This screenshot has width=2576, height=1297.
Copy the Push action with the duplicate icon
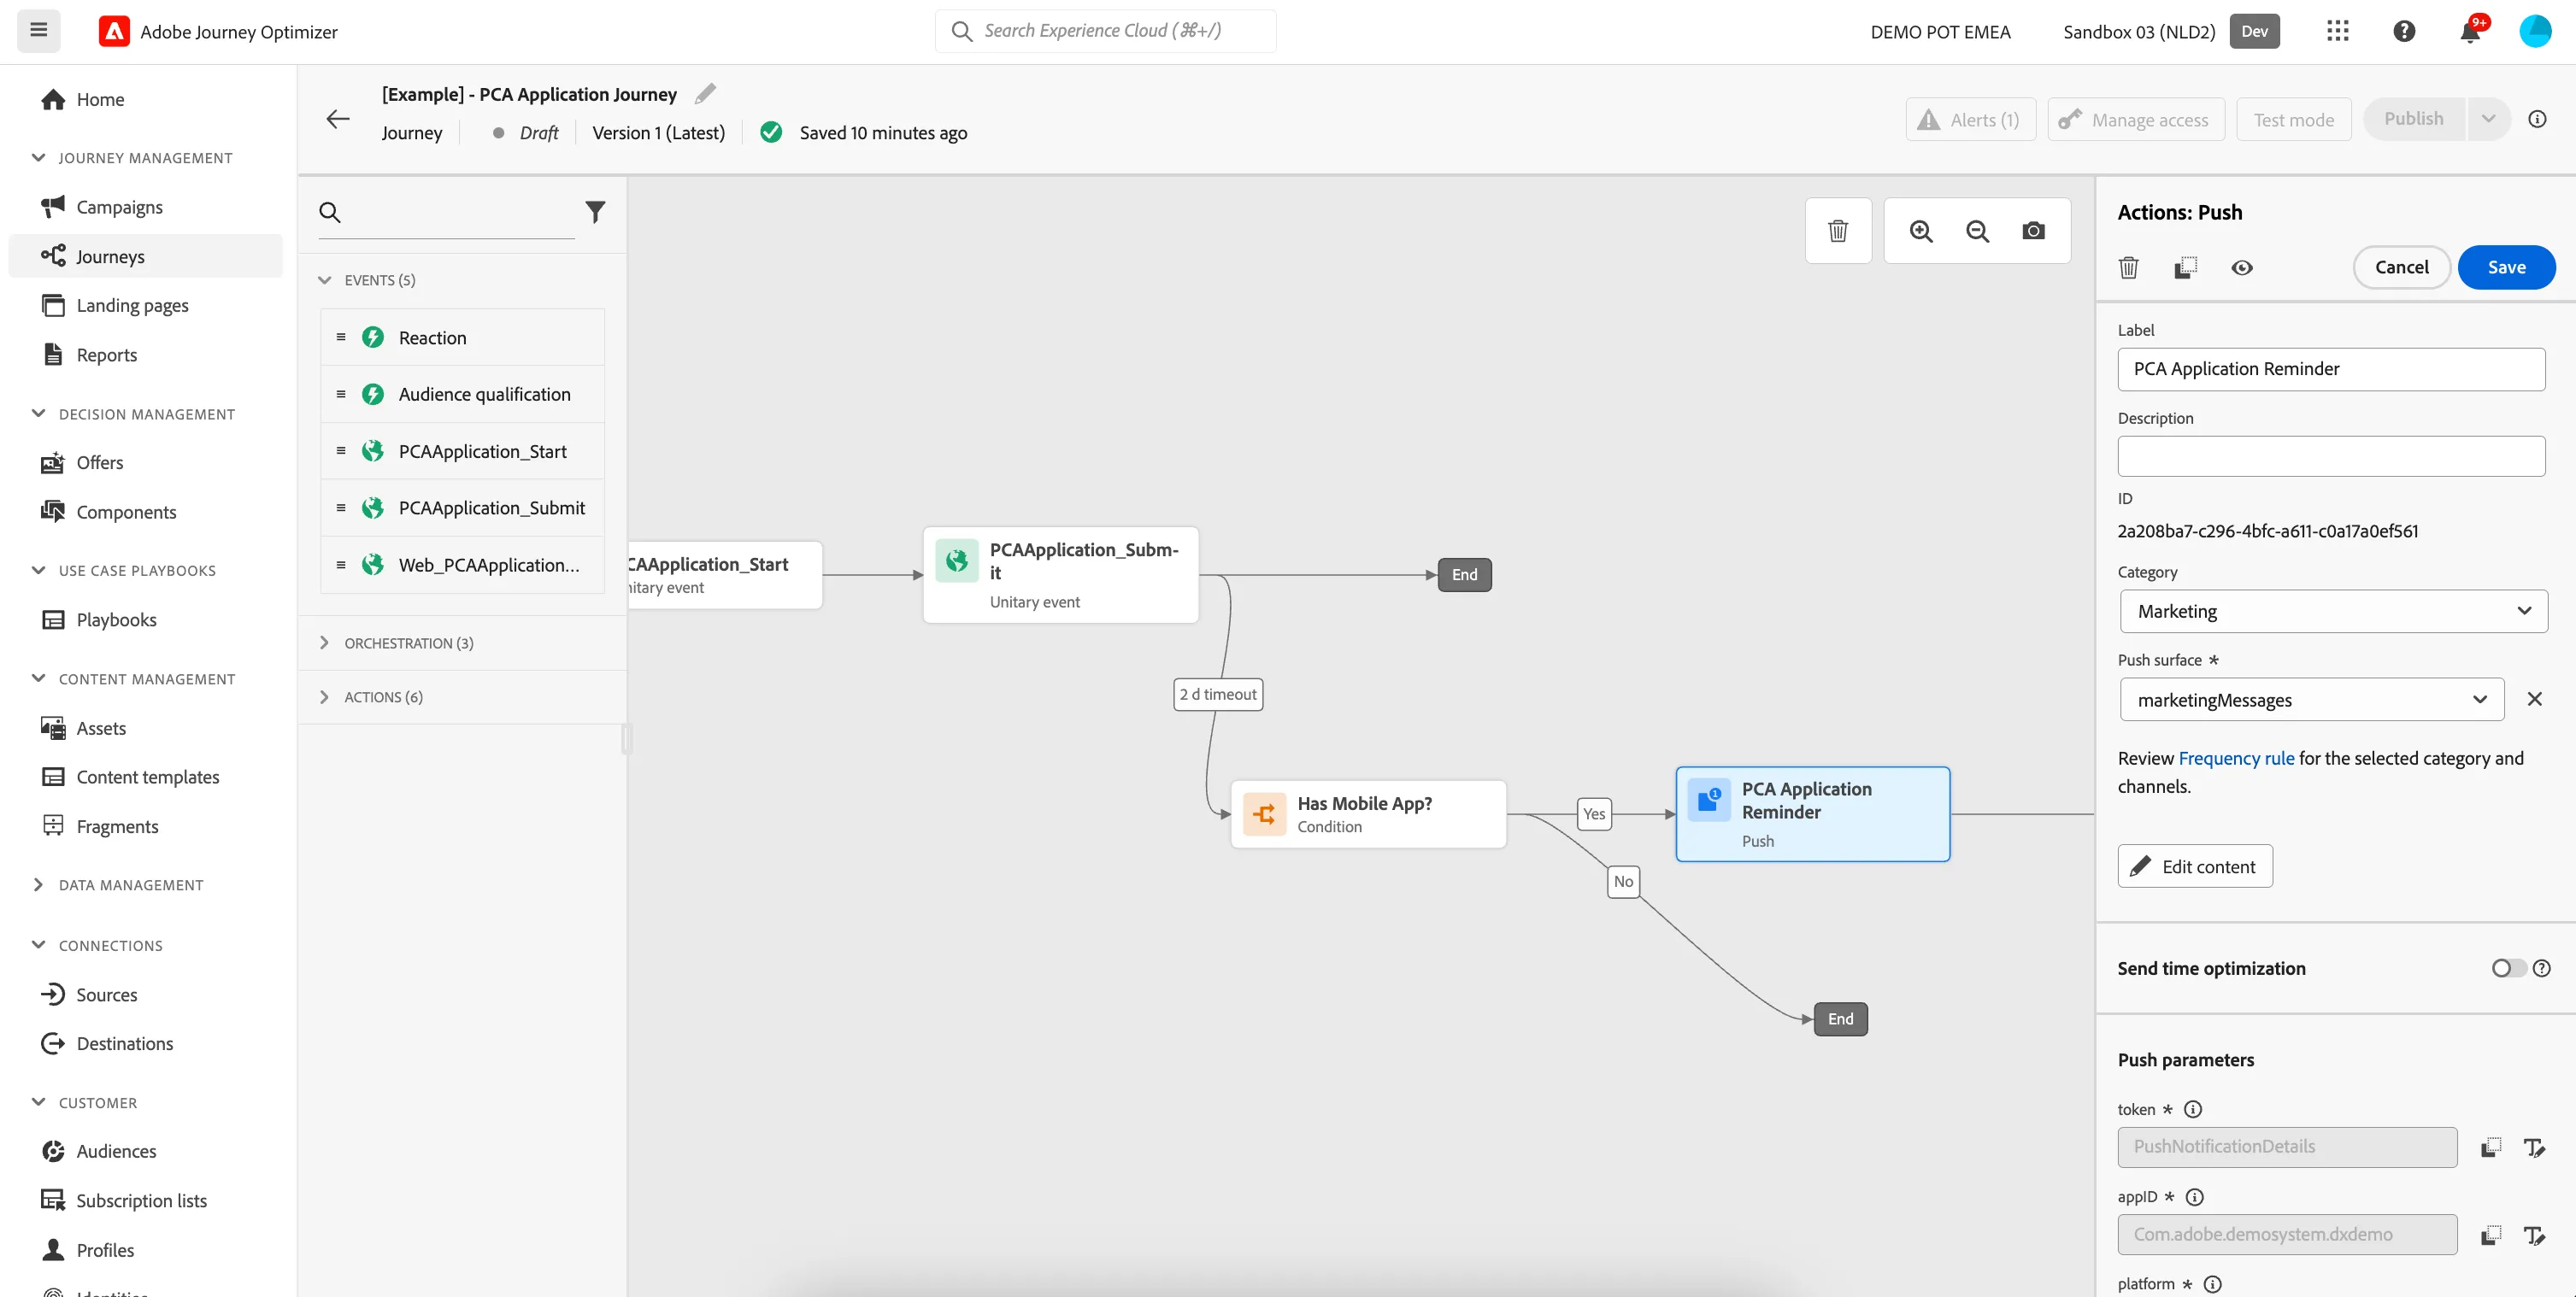2185,268
